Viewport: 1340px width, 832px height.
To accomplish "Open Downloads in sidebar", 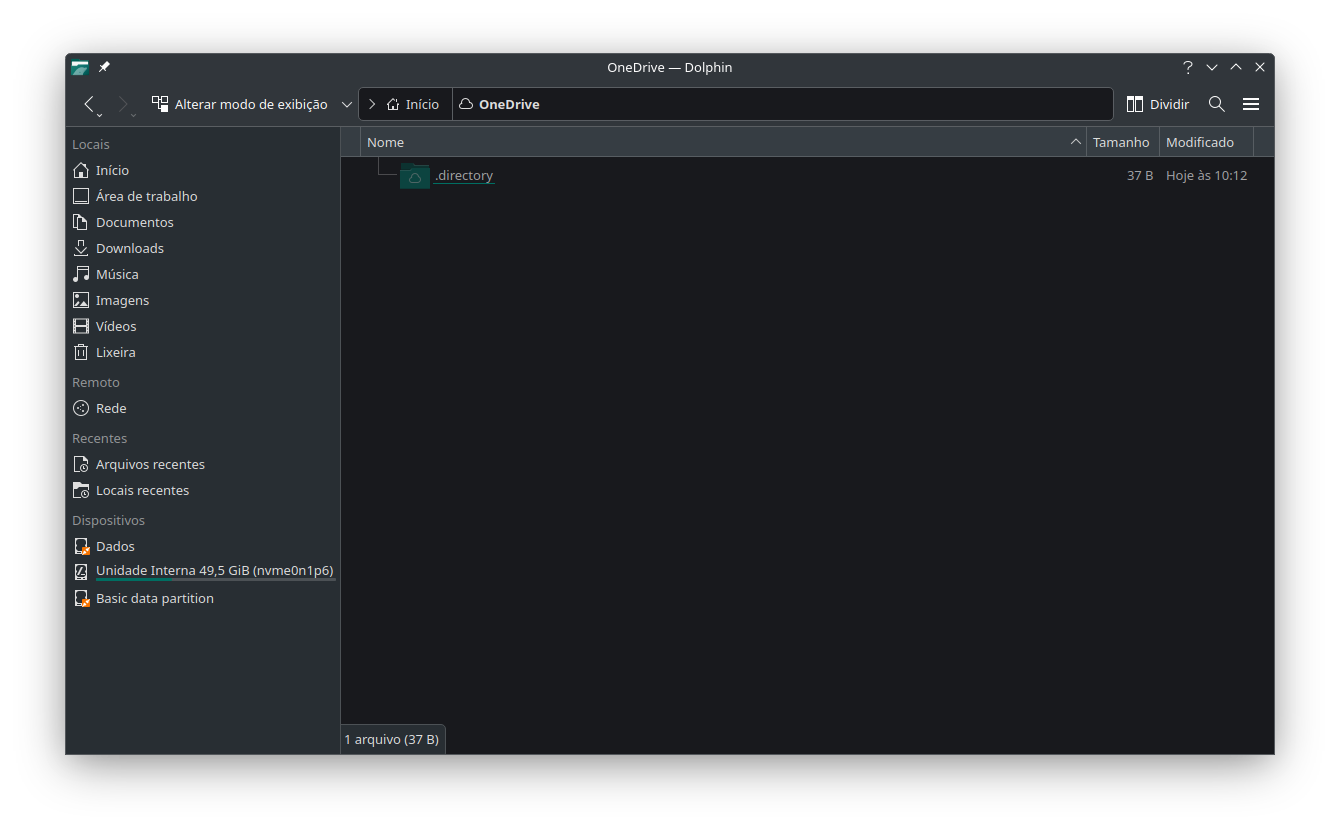I will click(x=203, y=248).
